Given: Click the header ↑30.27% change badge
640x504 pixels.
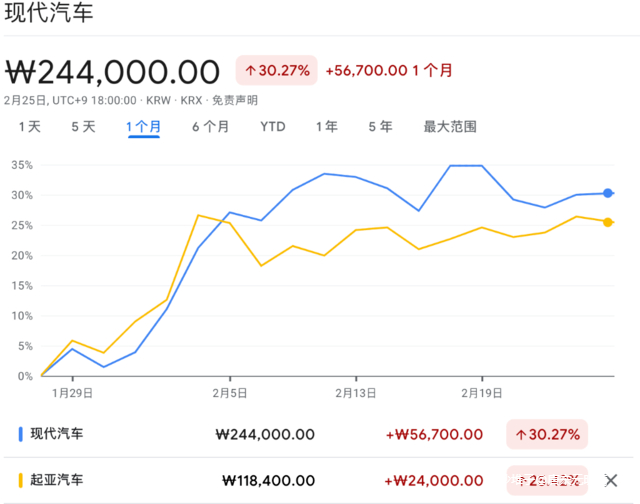Looking at the screenshot, I should 277,70.
